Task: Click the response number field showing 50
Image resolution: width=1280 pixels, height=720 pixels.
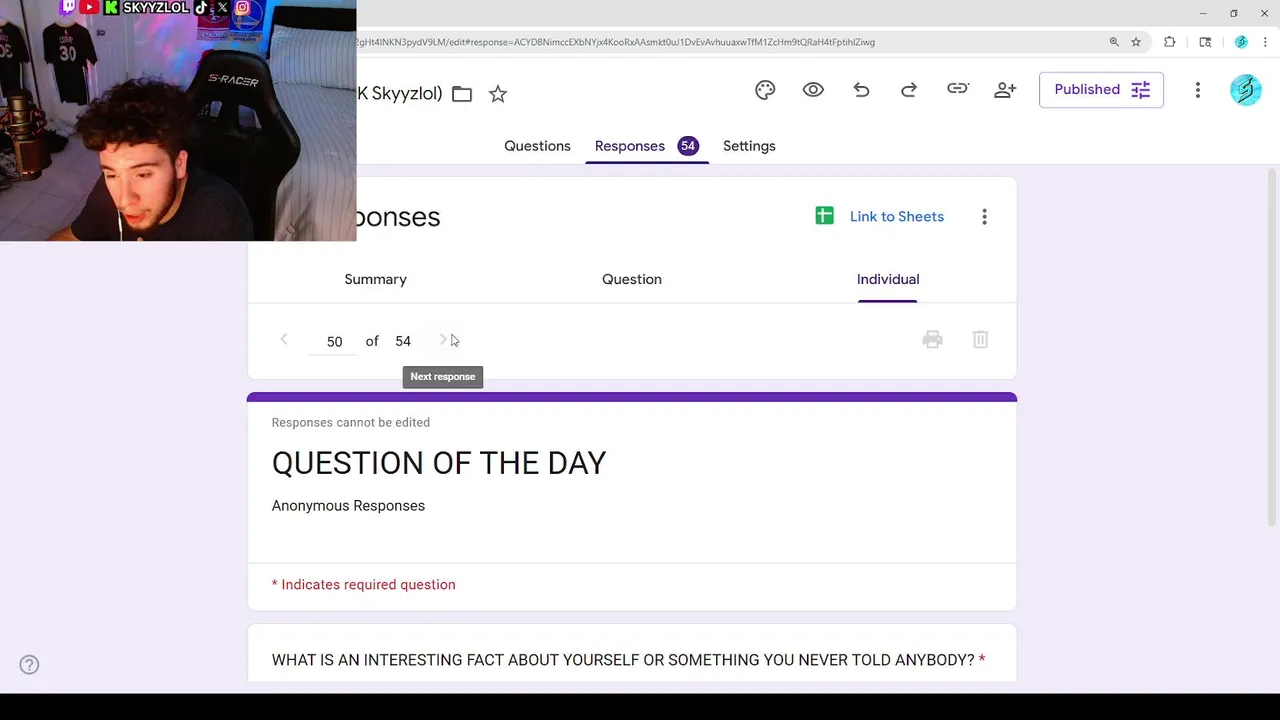Action: tap(334, 342)
